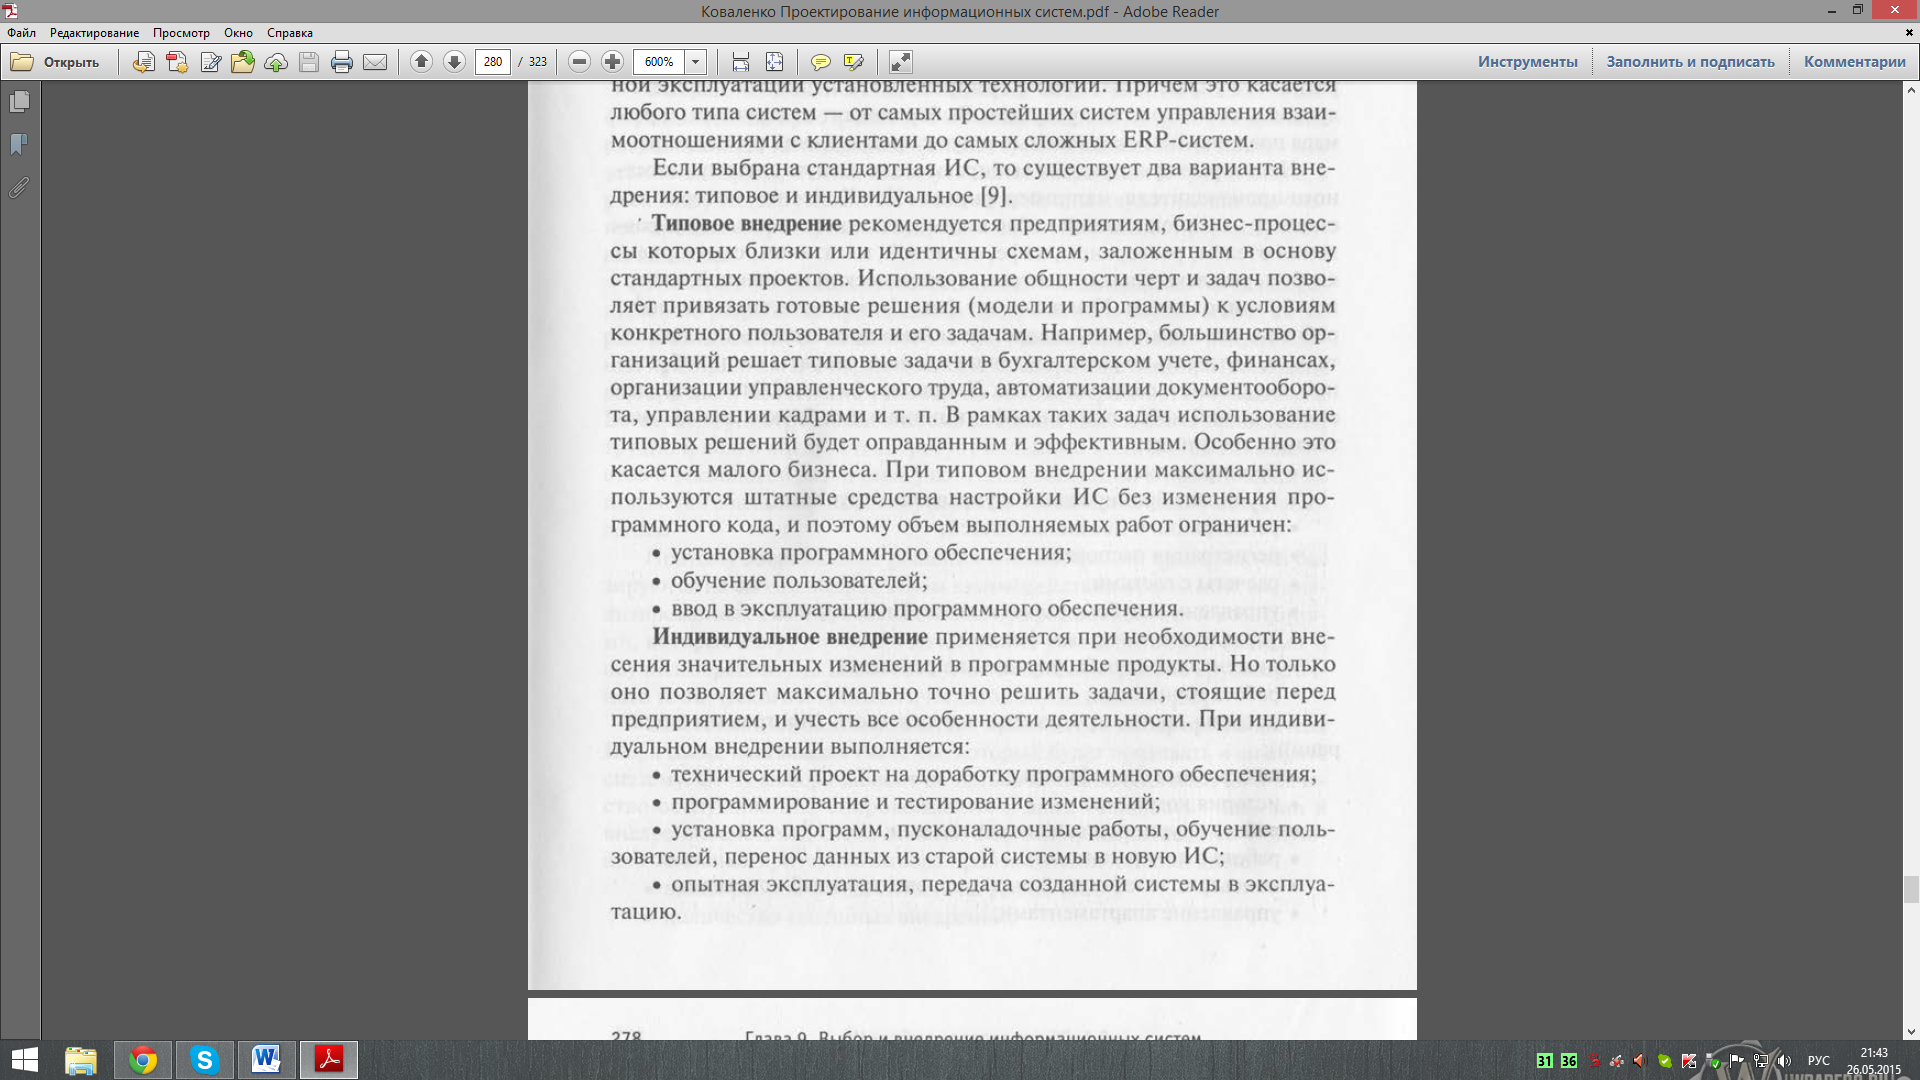Click the Adobe Reader taskbar icon

tap(329, 1060)
